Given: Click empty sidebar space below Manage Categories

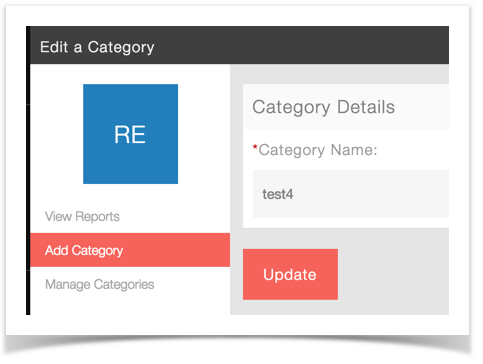Looking at the screenshot, I should [130, 305].
